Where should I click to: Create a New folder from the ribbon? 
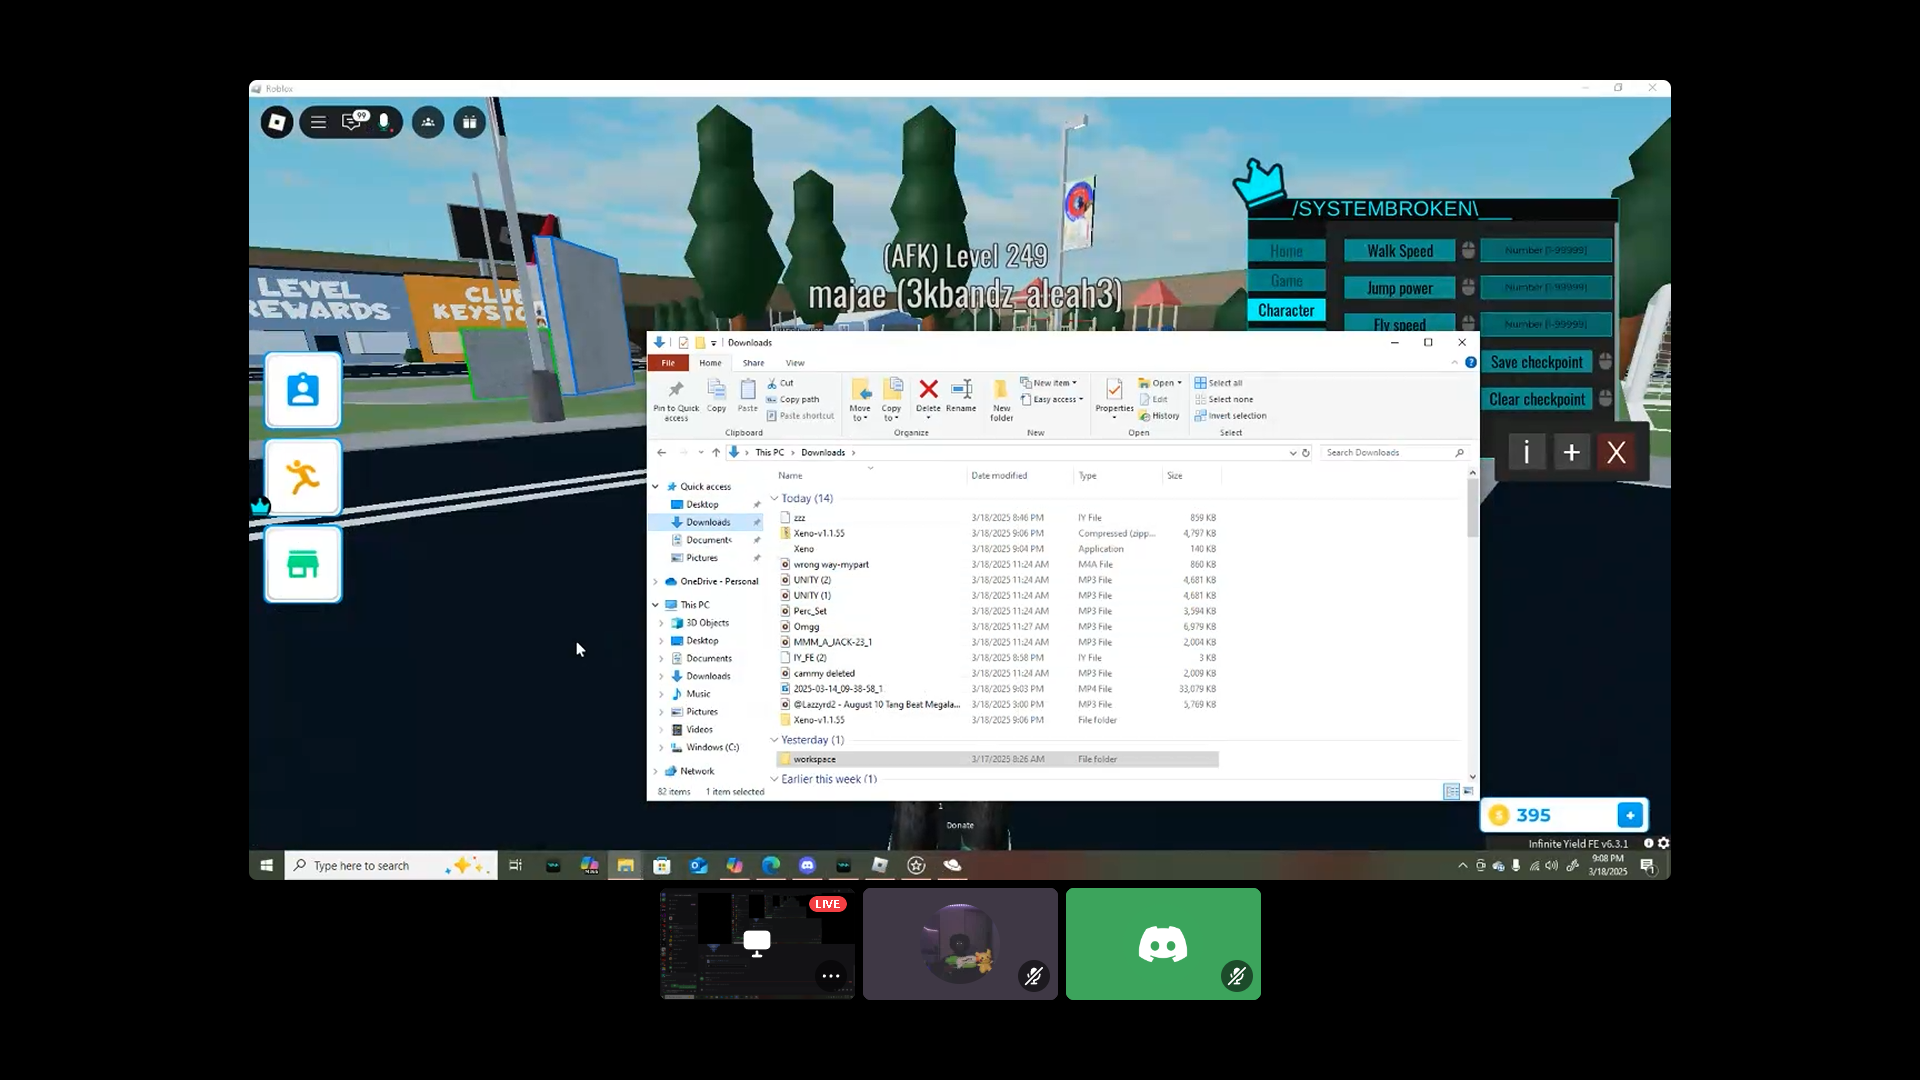(x=1001, y=400)
